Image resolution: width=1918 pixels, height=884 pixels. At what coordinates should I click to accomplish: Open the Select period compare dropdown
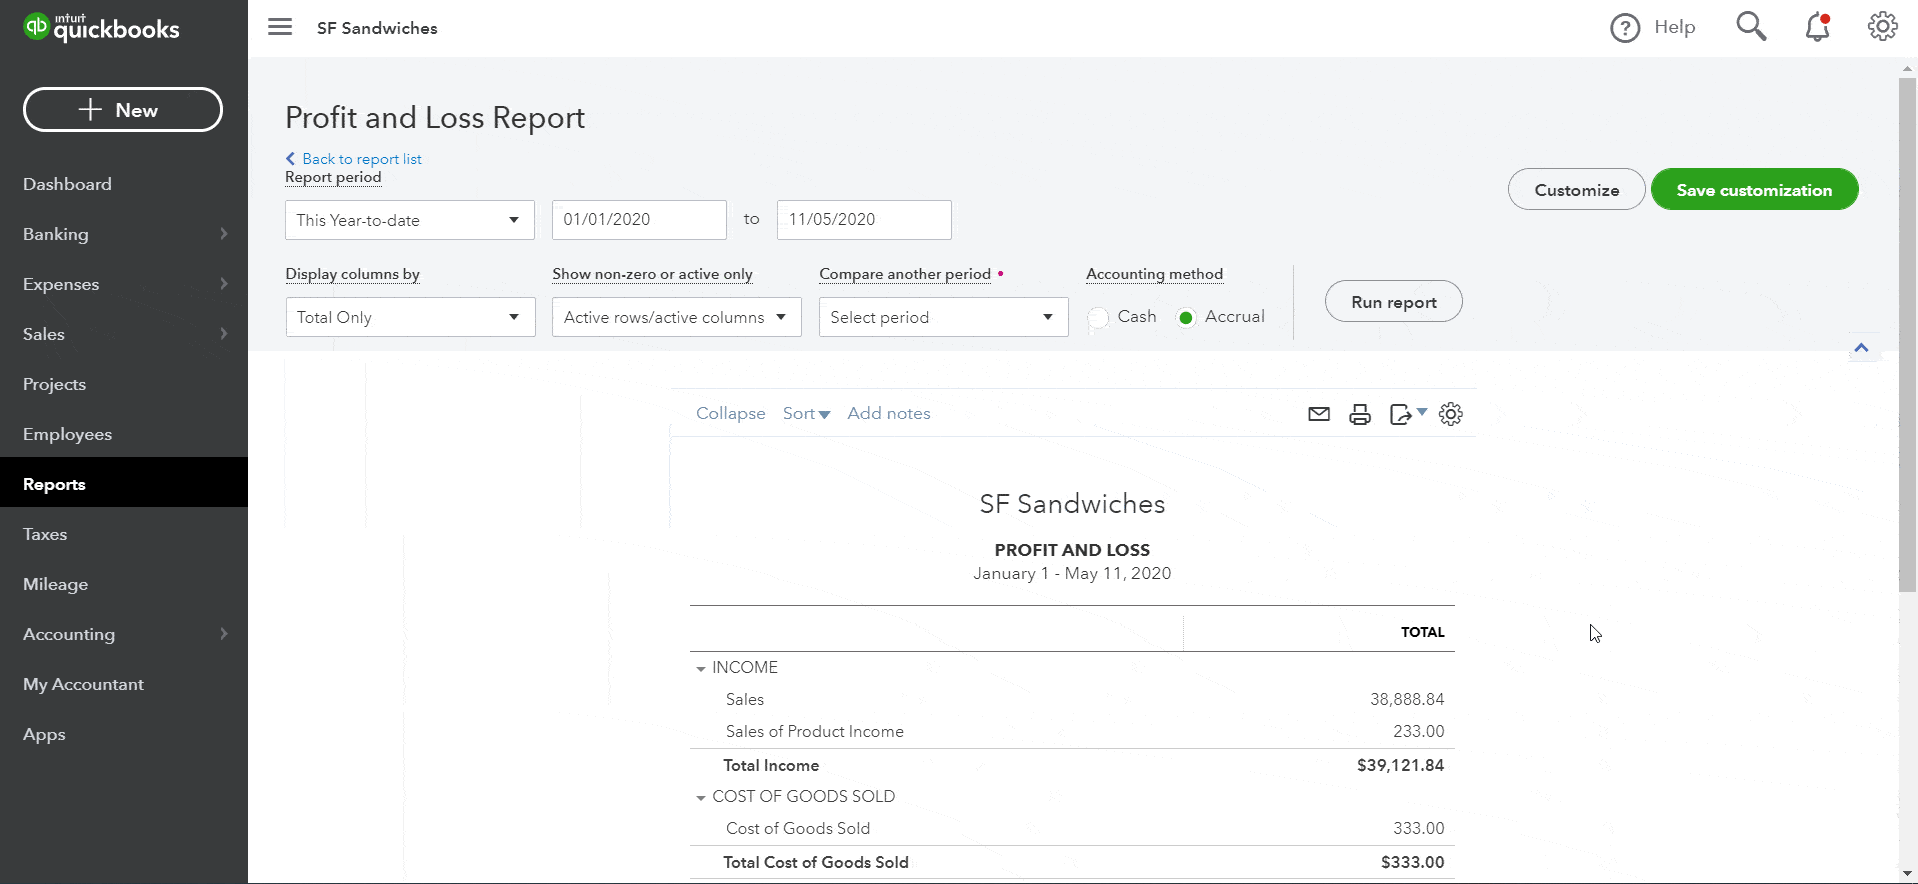[x=944, y=317]
